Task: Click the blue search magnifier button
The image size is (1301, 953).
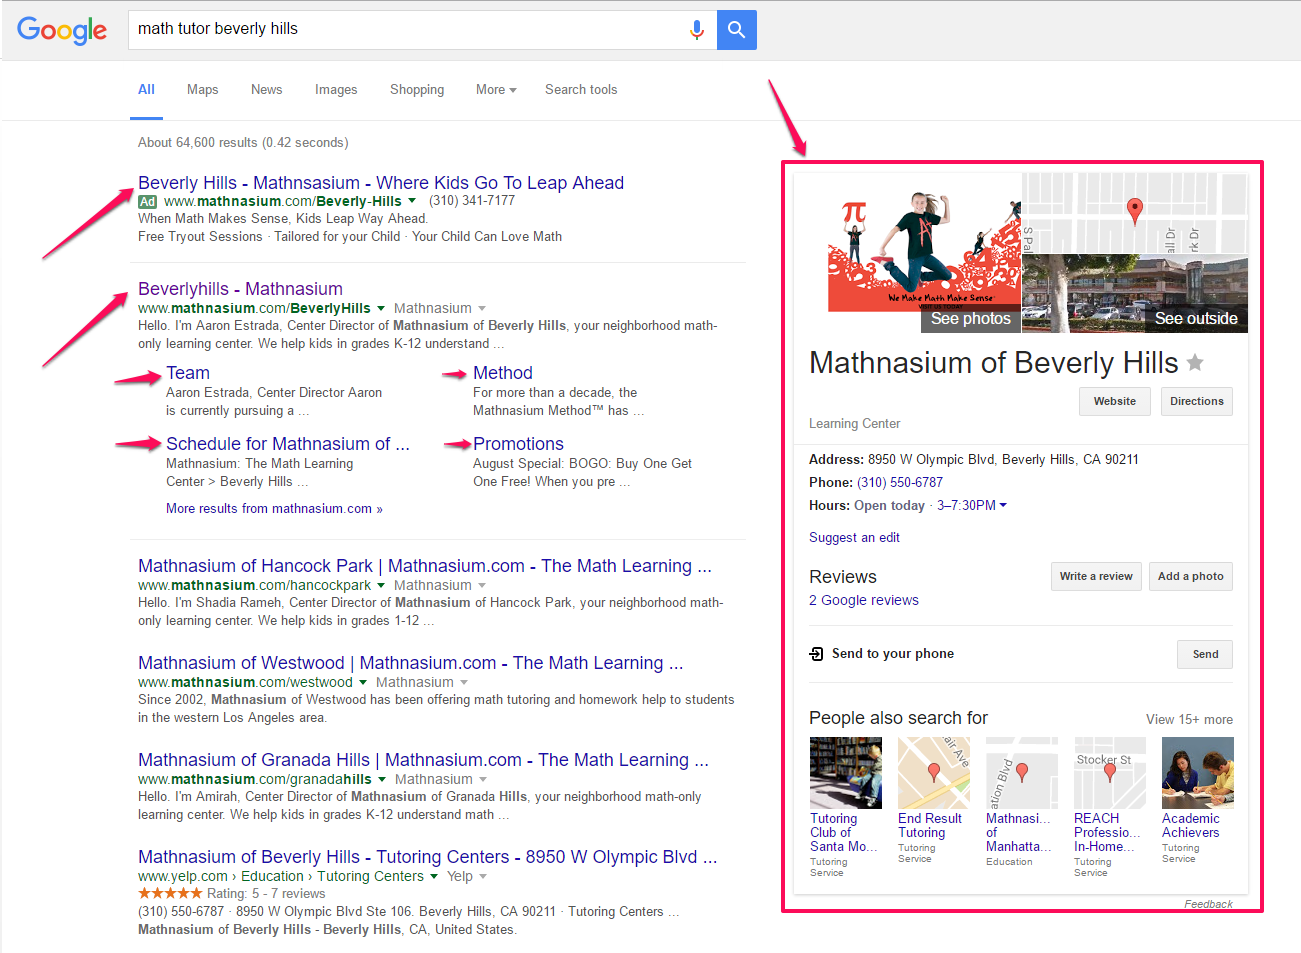Action: 737,30
